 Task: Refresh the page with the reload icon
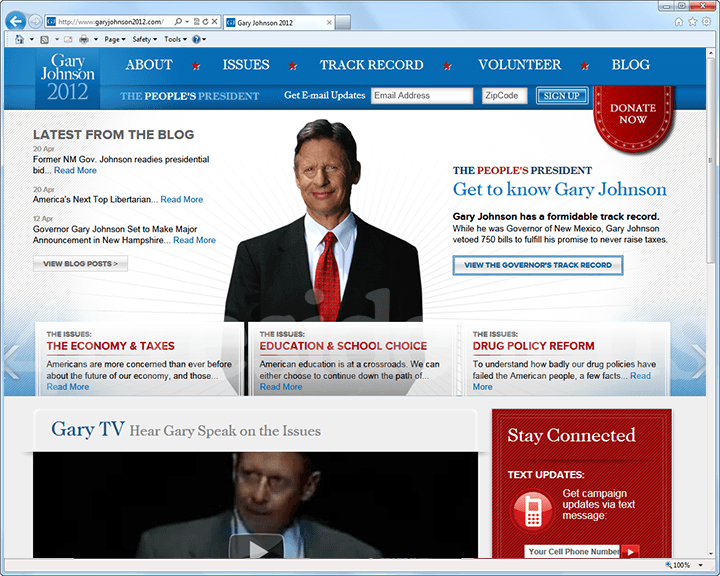tap(205, 22)
